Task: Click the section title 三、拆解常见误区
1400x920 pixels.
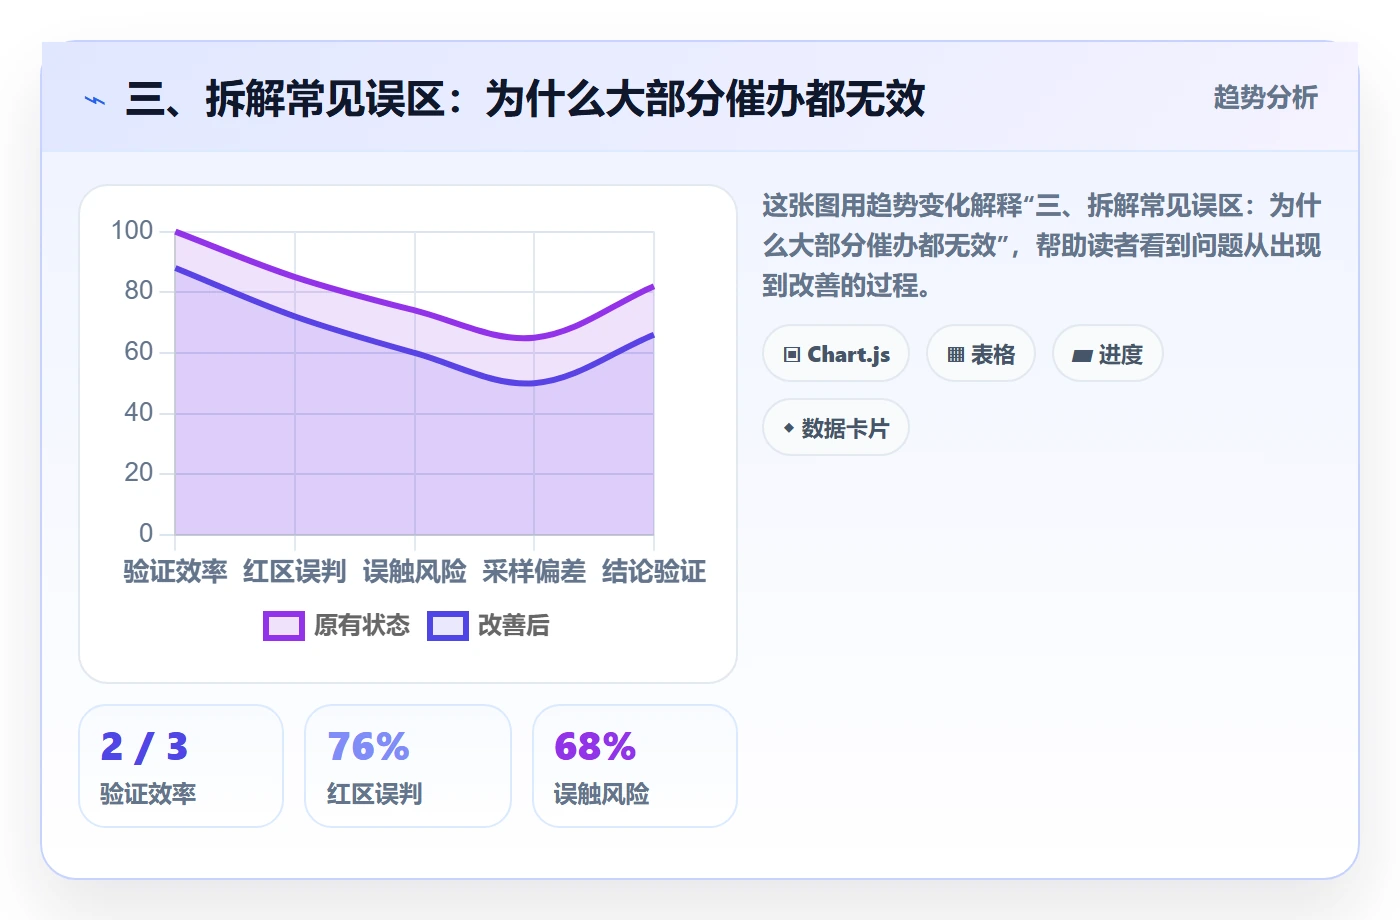Action: (x=525, y=99)
